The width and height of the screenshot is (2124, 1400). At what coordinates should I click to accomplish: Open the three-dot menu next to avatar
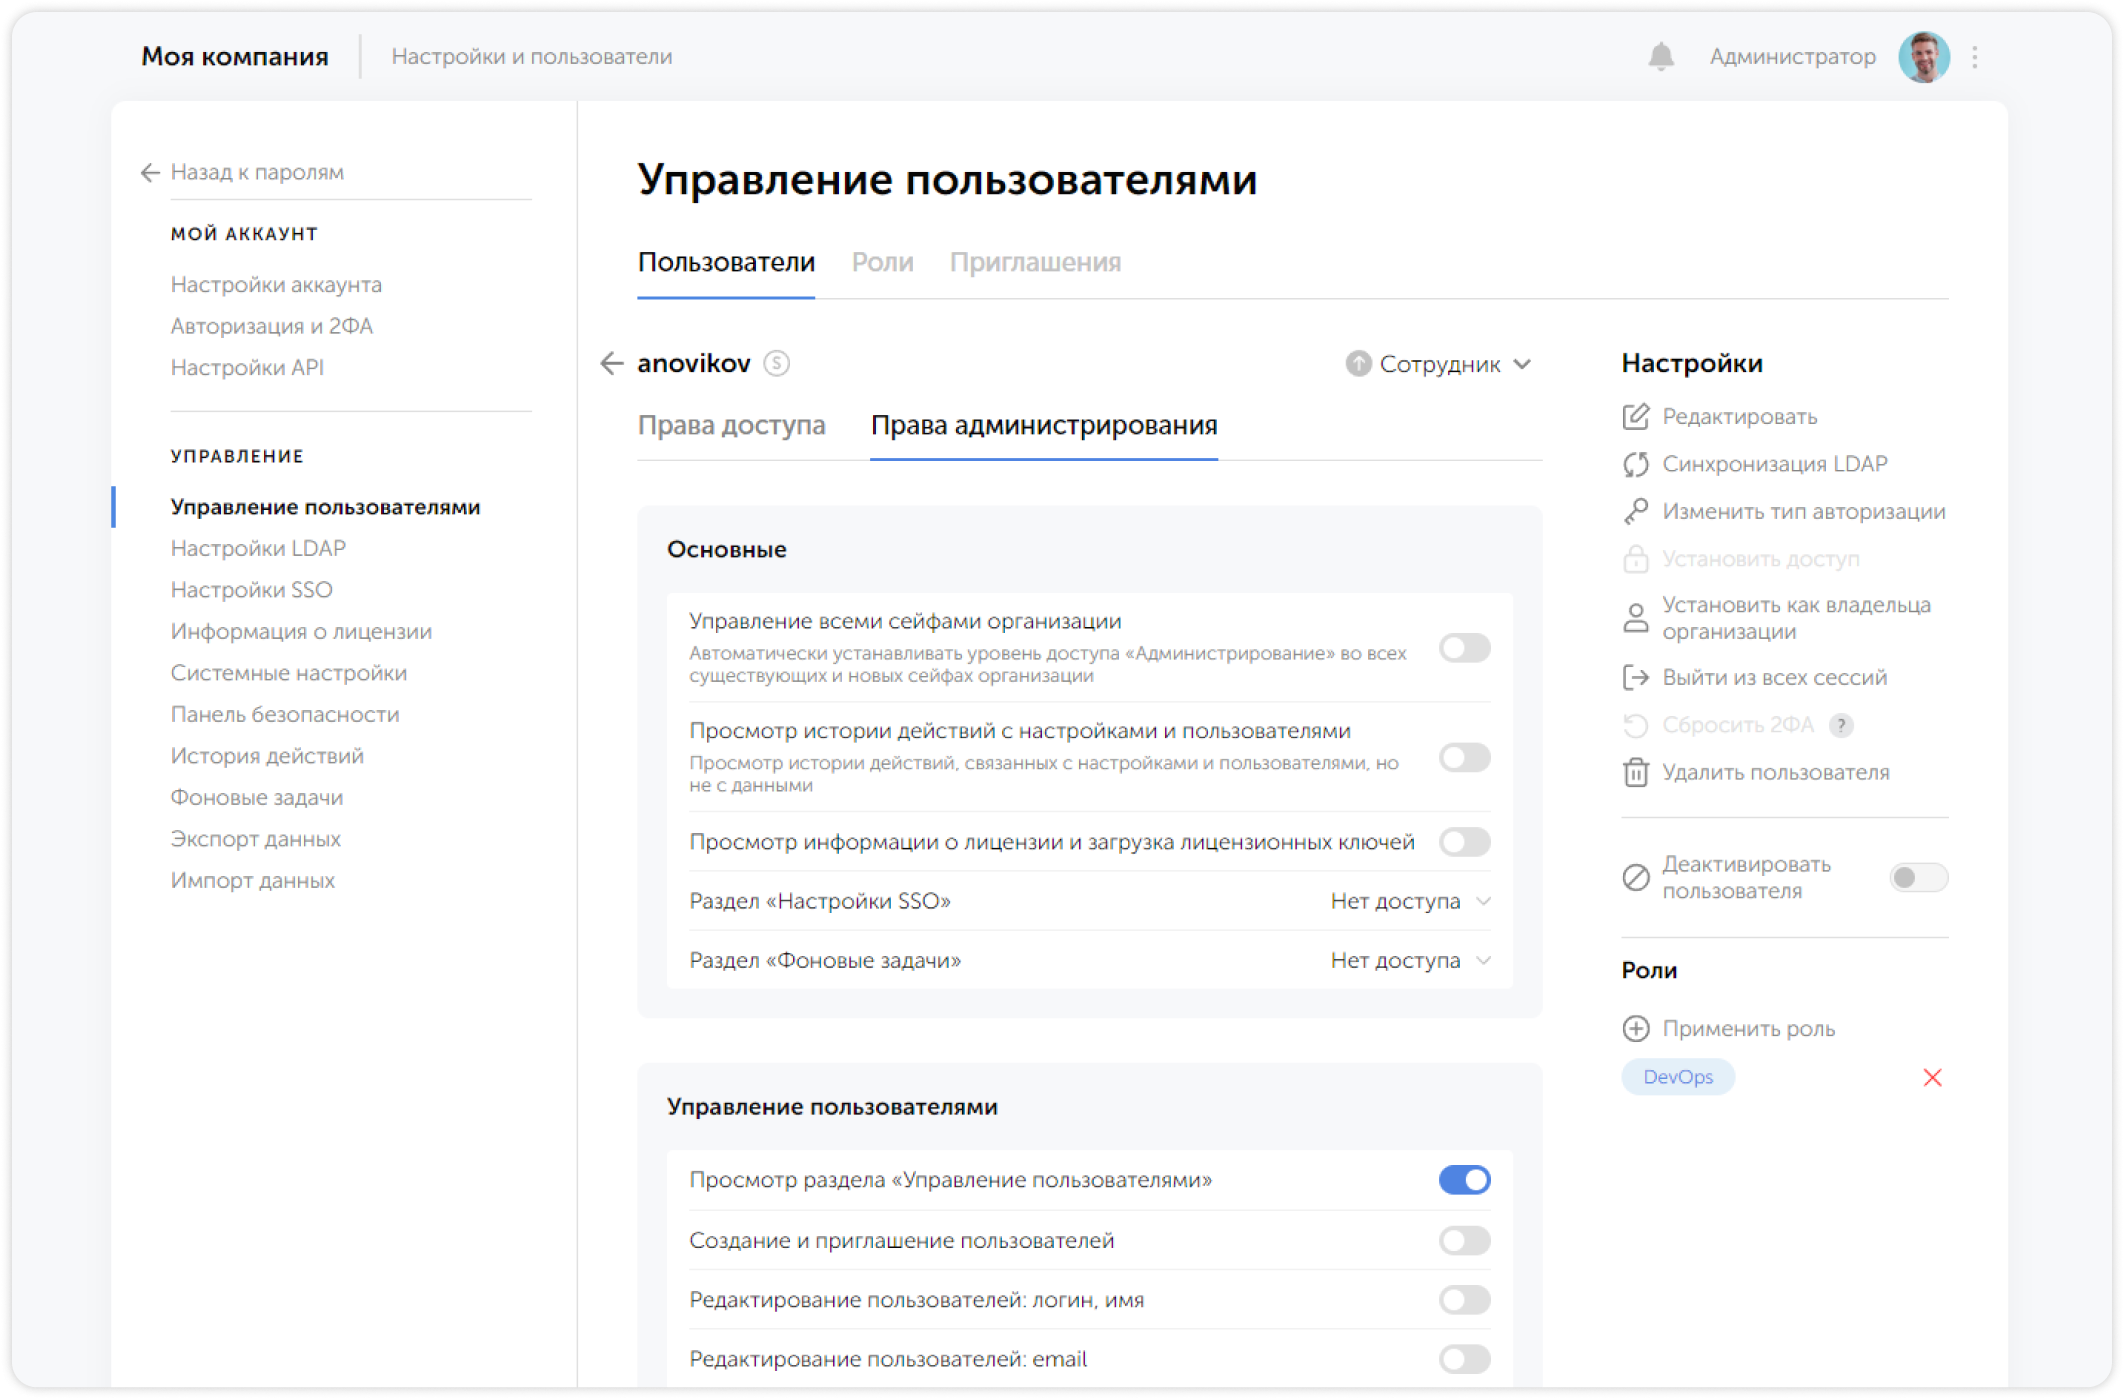[1974, 57]
